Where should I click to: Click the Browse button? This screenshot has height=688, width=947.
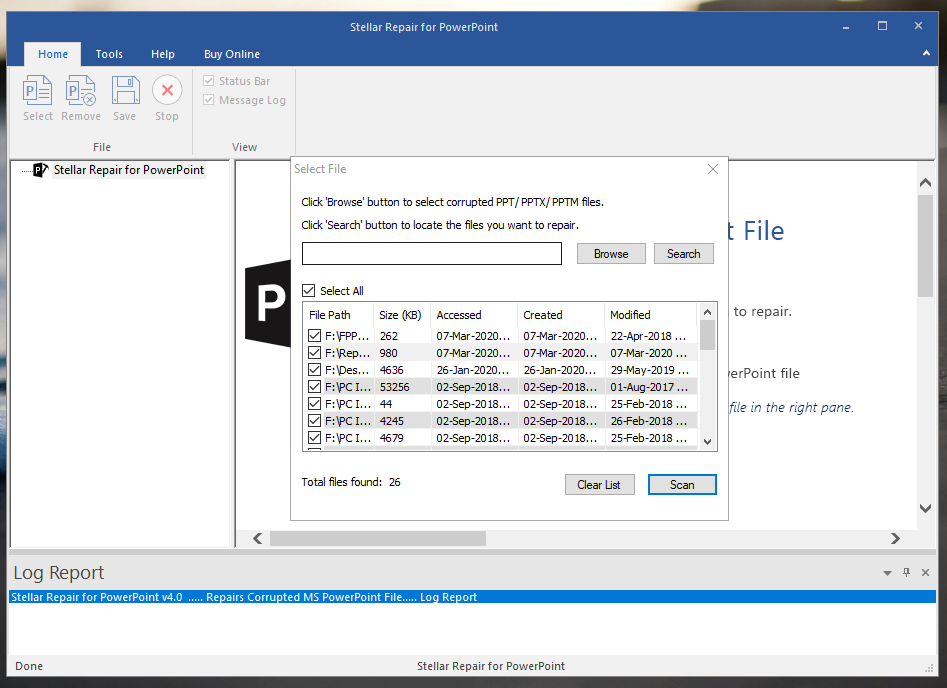click(x=611, y=254)
